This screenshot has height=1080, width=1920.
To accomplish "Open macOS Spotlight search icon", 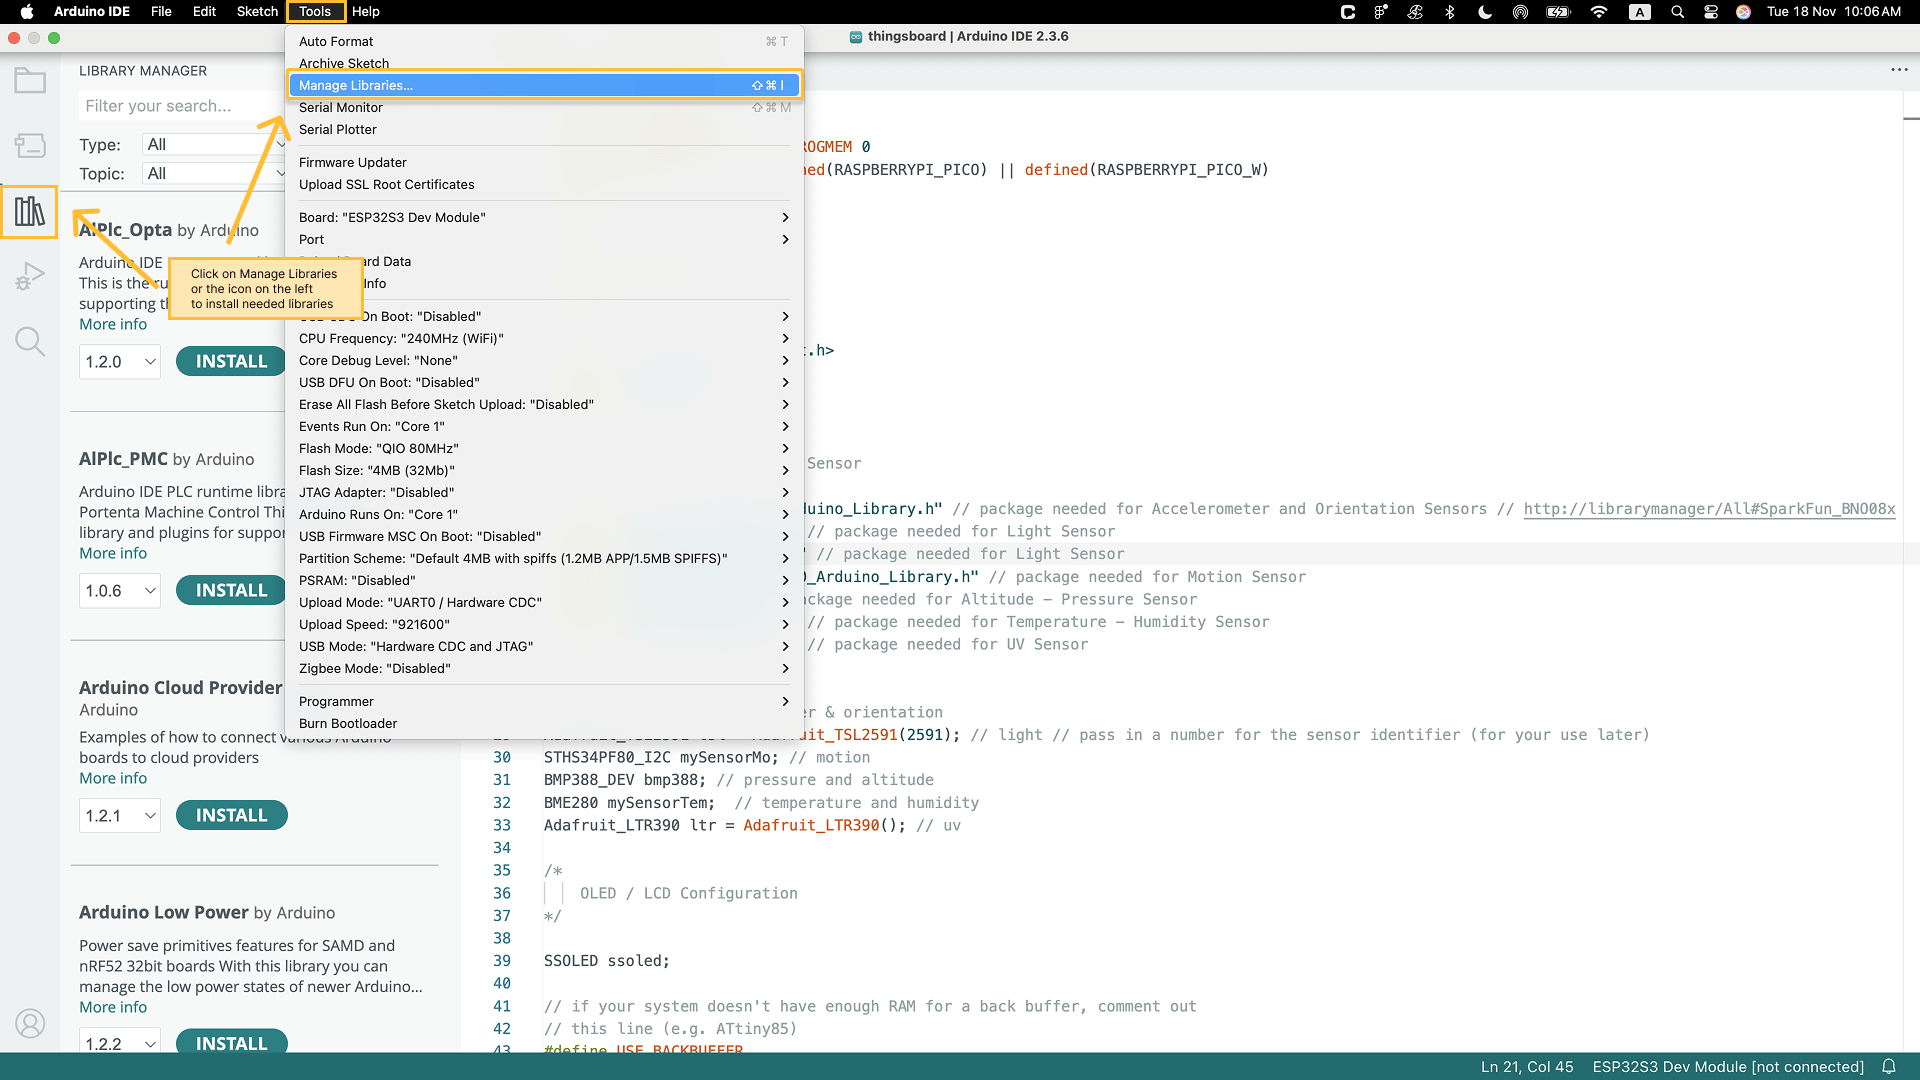I will (1677, 12).
